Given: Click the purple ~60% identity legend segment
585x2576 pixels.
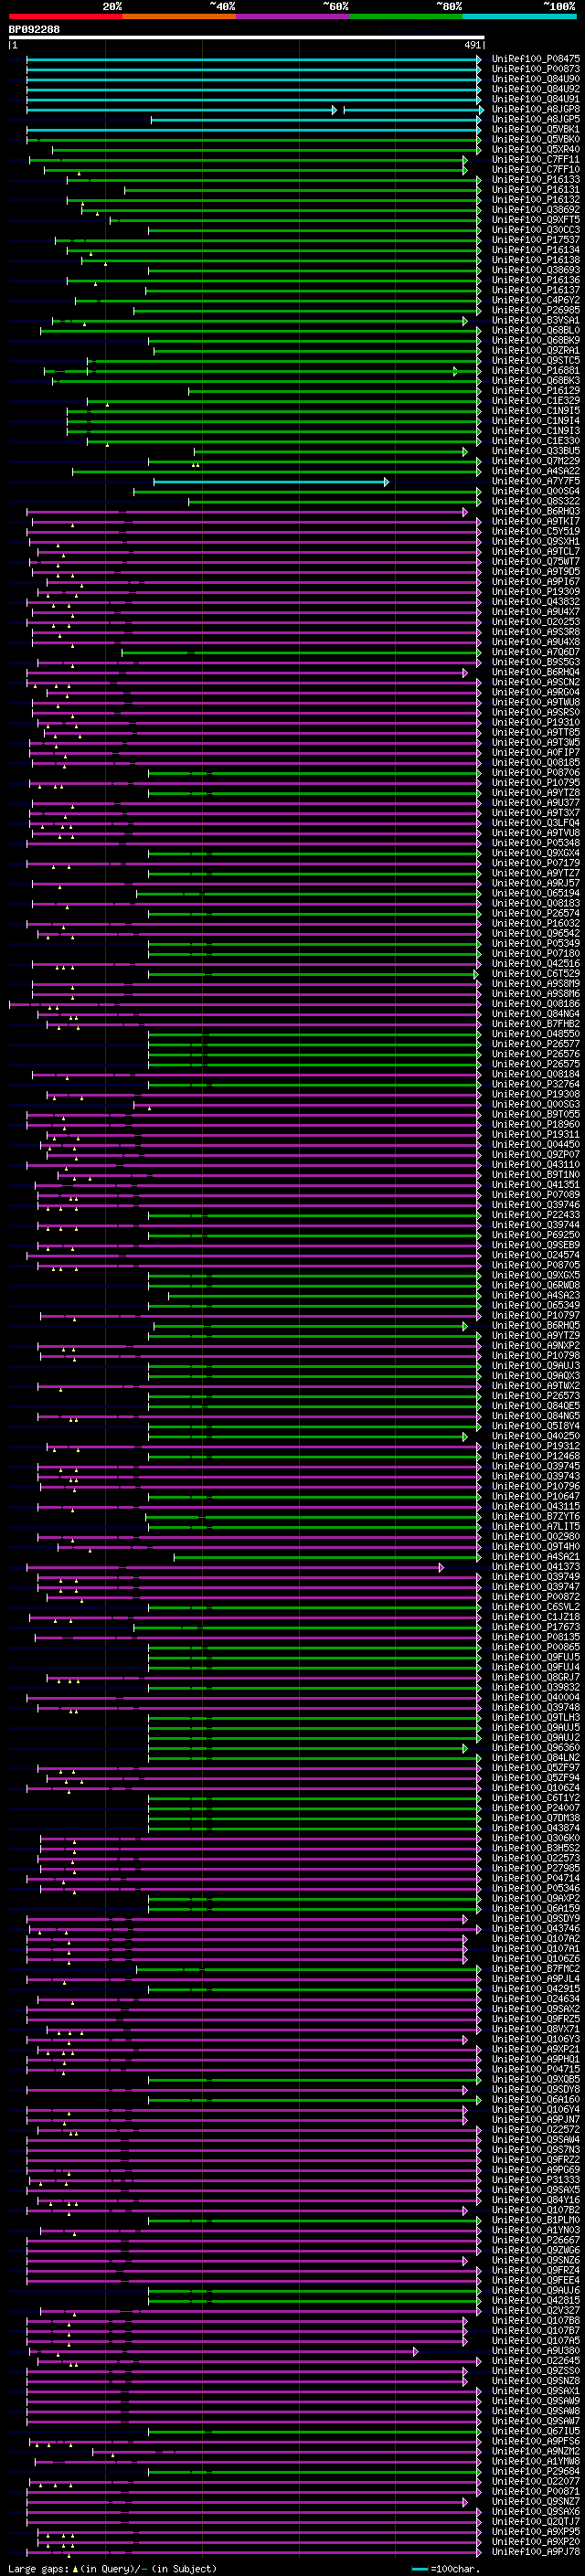Looking at the screenshot, I should (293, 16).
